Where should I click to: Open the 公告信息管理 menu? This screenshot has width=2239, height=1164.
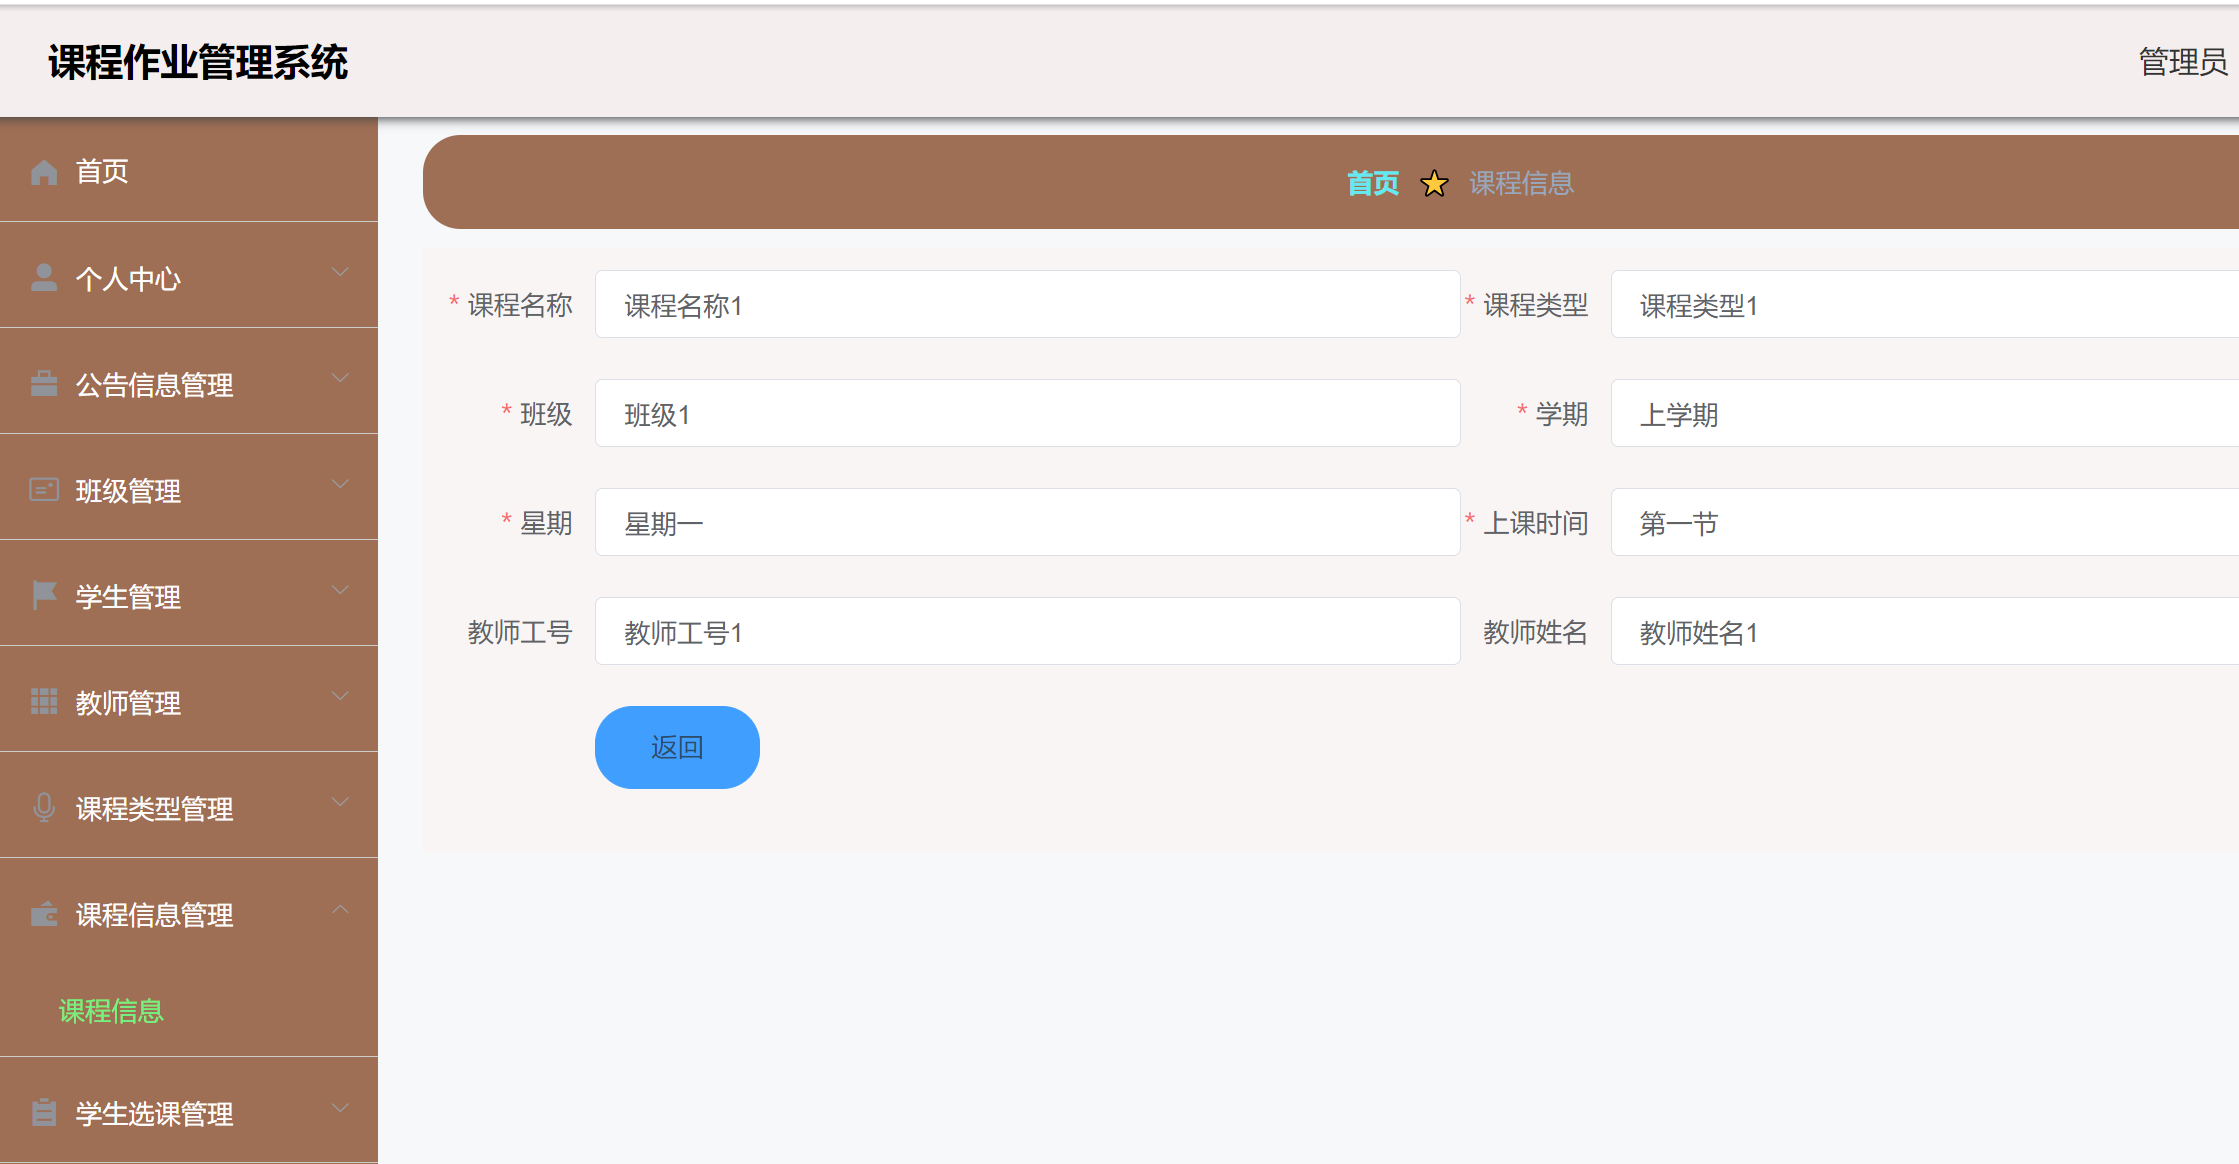pos(155,383)
